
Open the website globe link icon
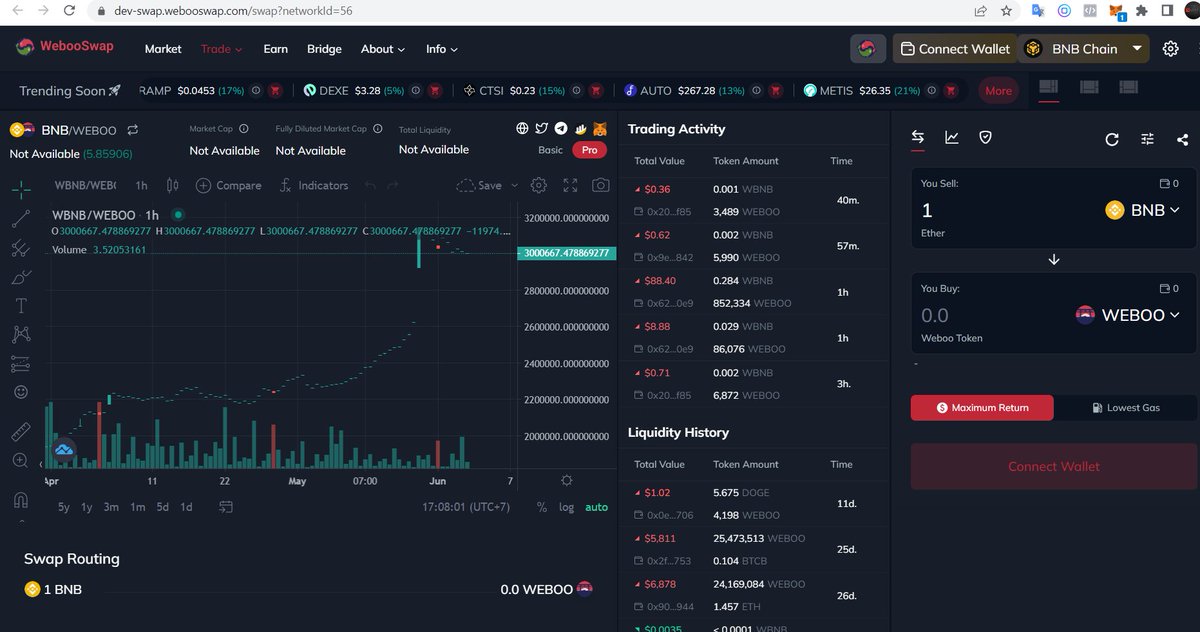click(522, 129)
